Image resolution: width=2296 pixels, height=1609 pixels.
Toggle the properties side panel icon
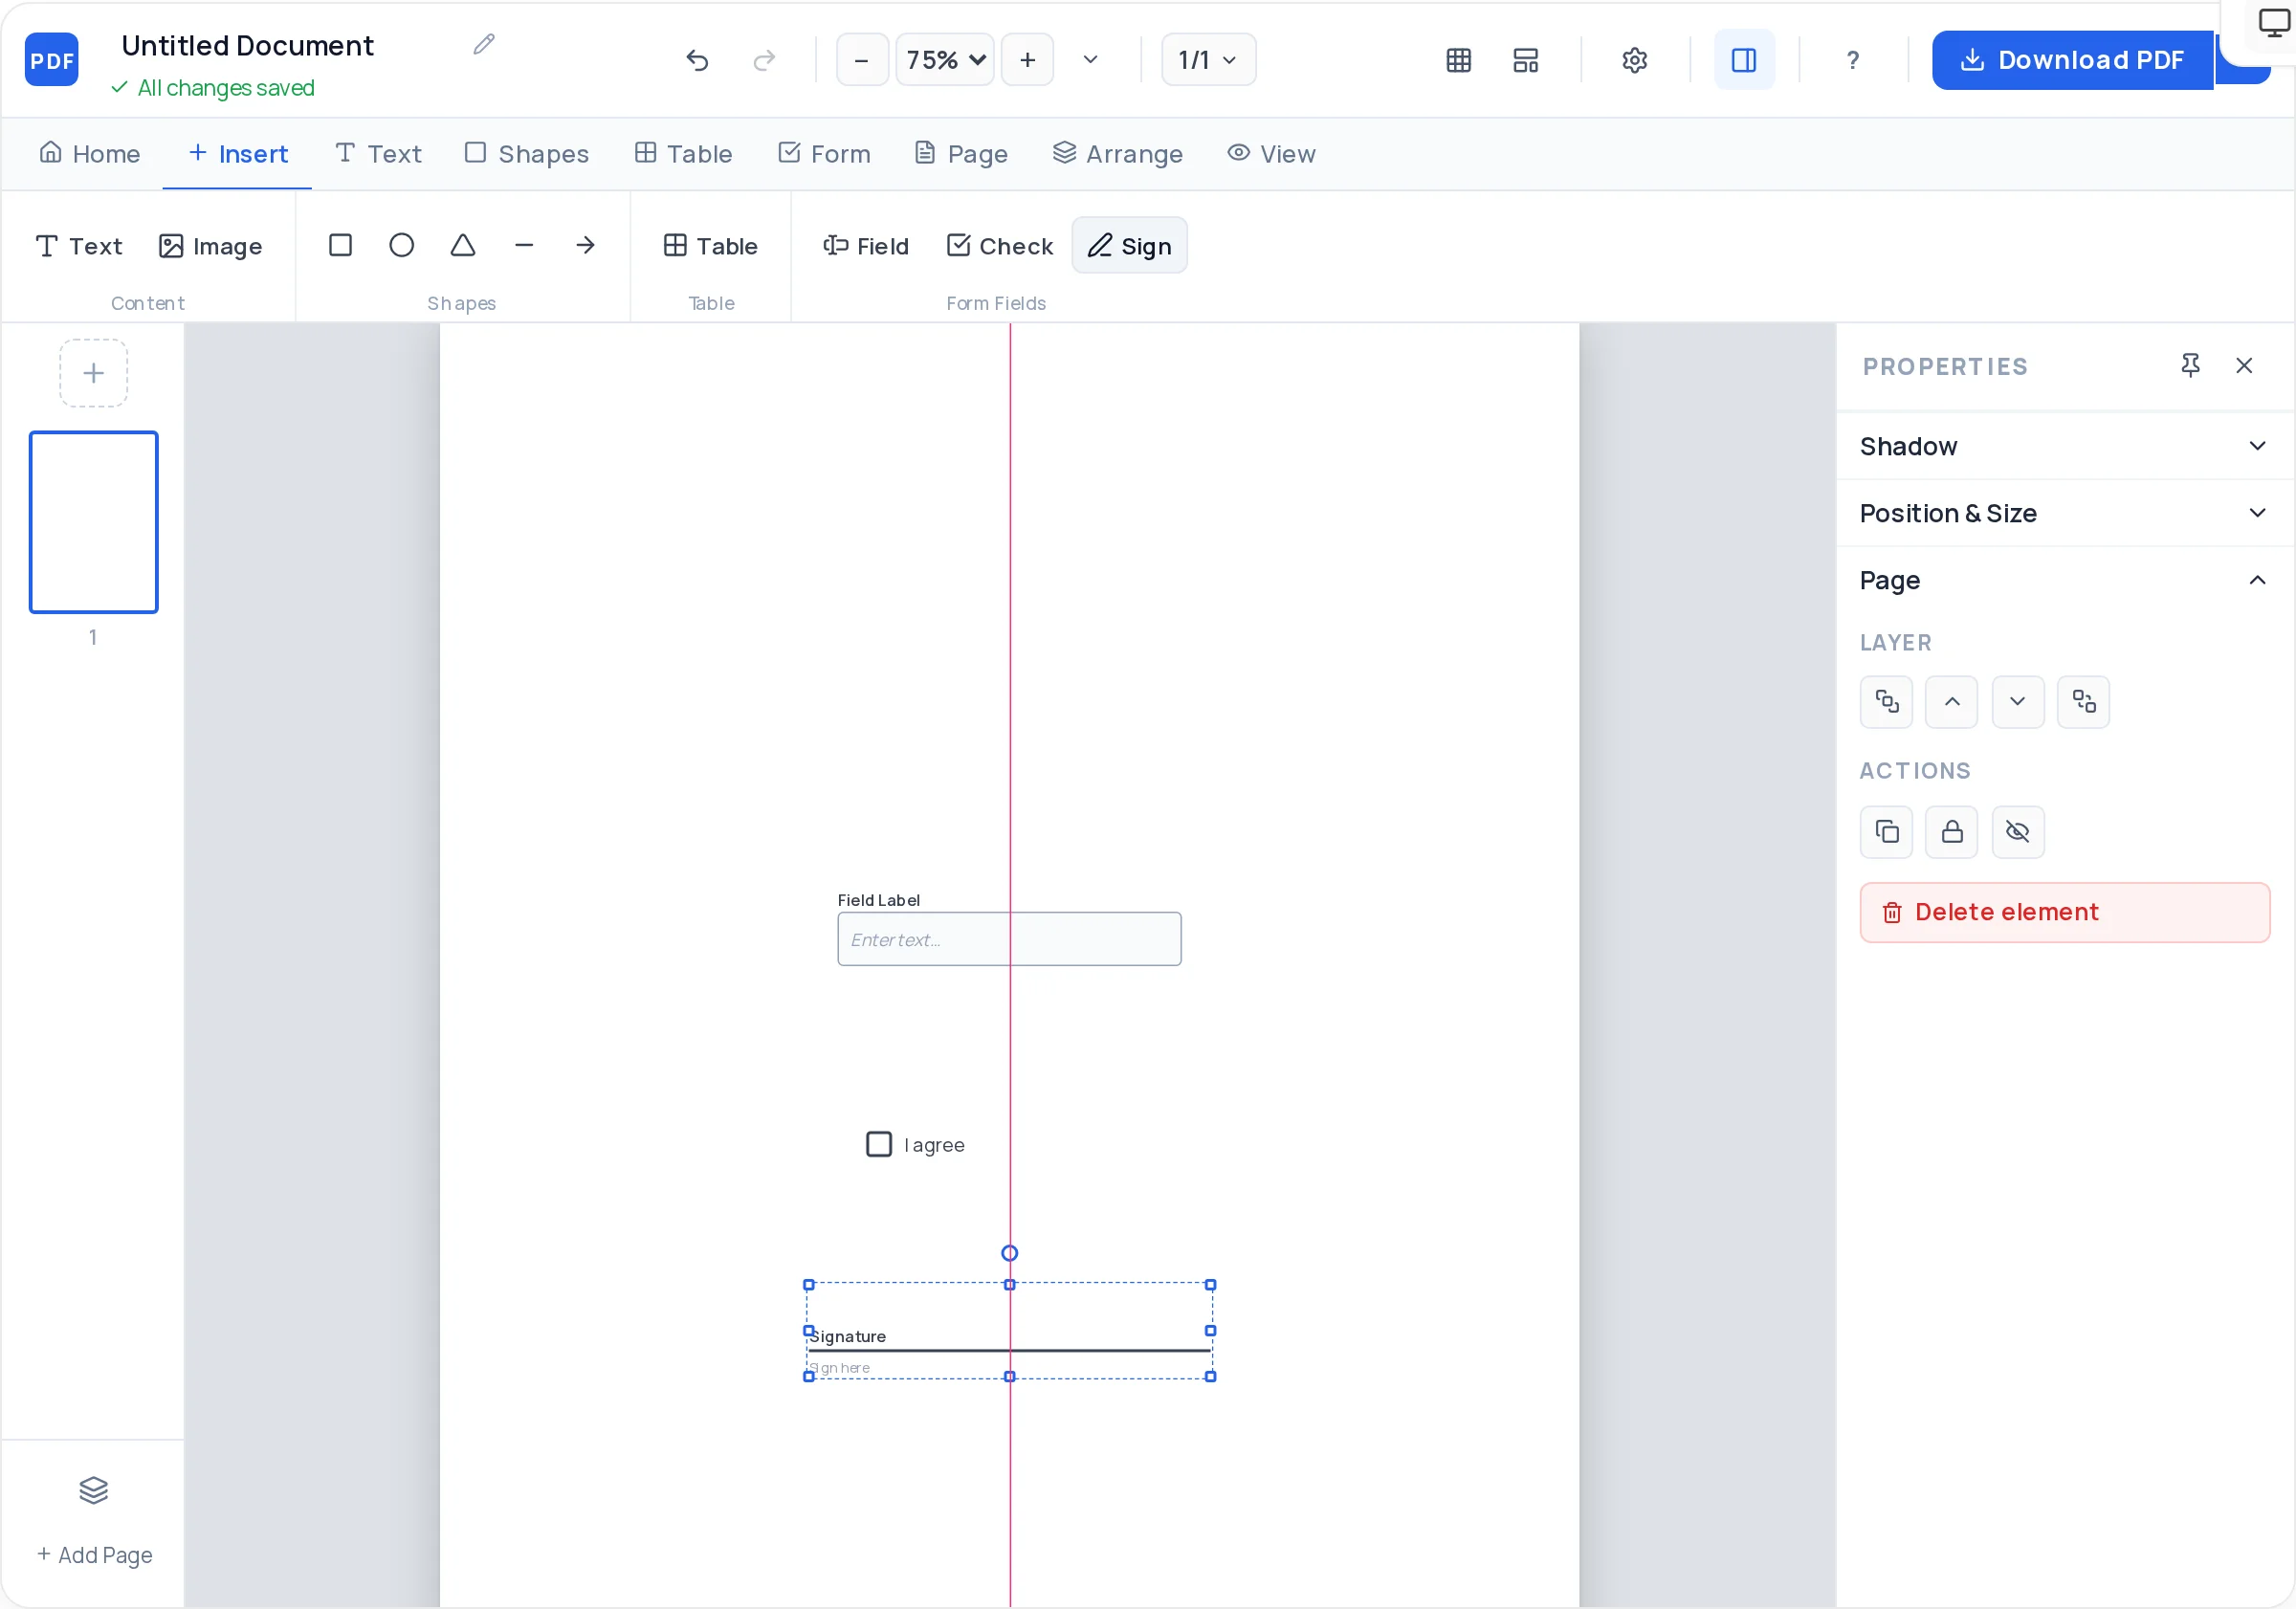pyautogui.click(x=1743, y=60)
